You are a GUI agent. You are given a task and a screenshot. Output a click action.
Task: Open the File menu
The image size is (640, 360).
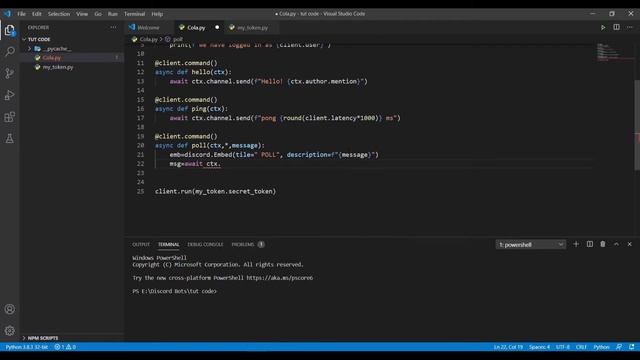(21, 14)
